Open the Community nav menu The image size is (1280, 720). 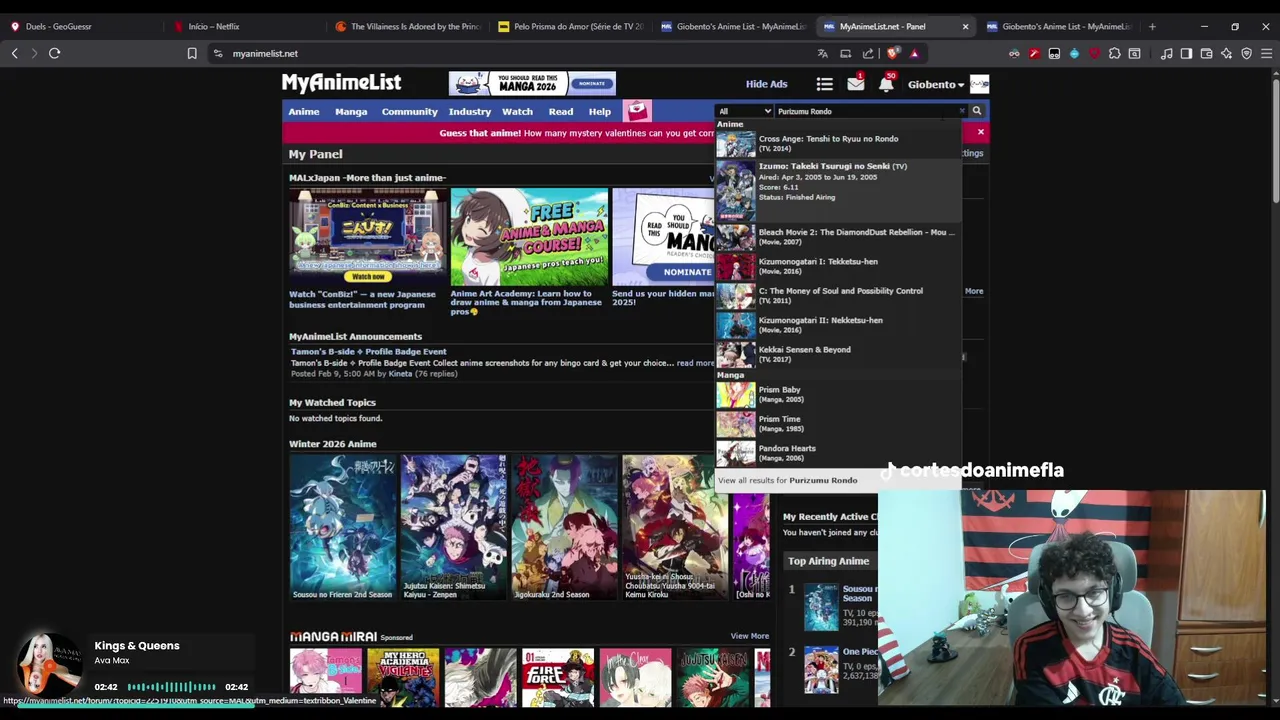coord(409,111)
